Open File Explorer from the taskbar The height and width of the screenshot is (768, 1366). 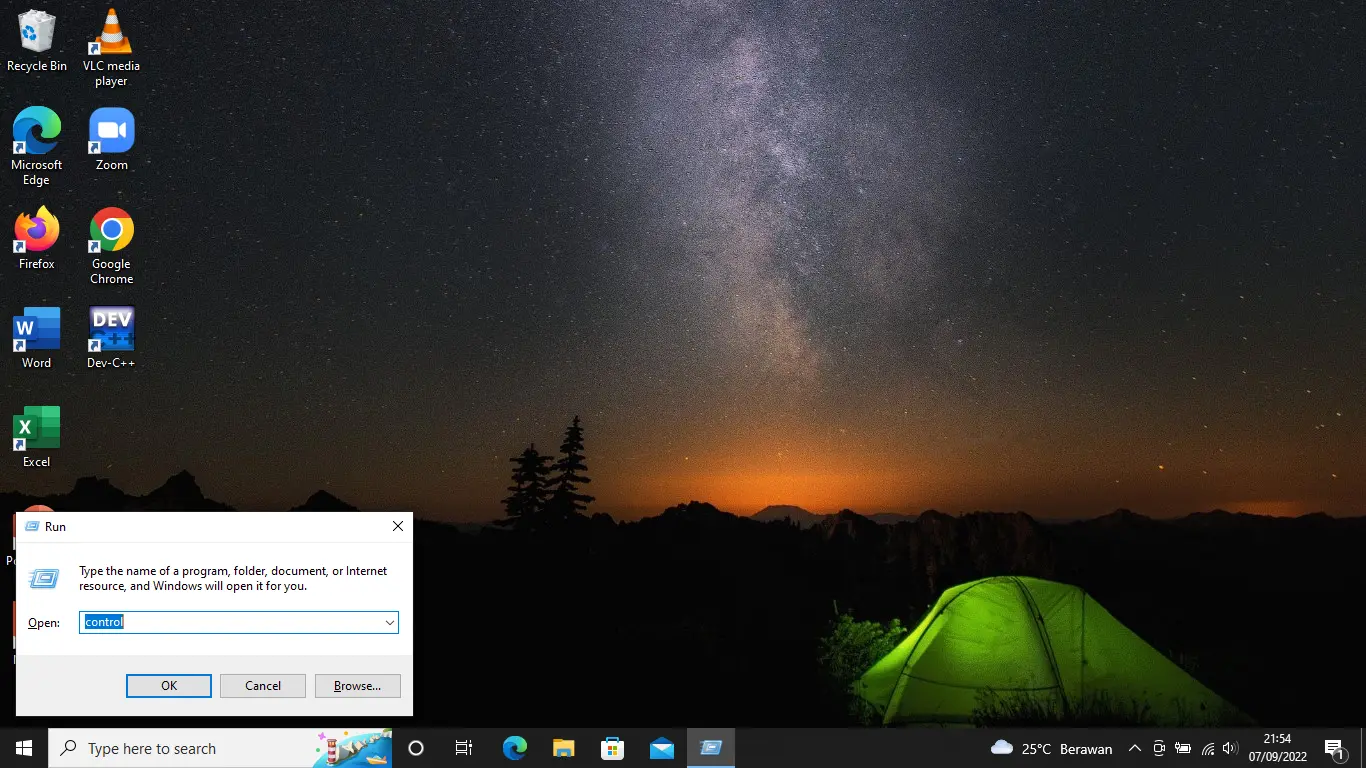564,748
